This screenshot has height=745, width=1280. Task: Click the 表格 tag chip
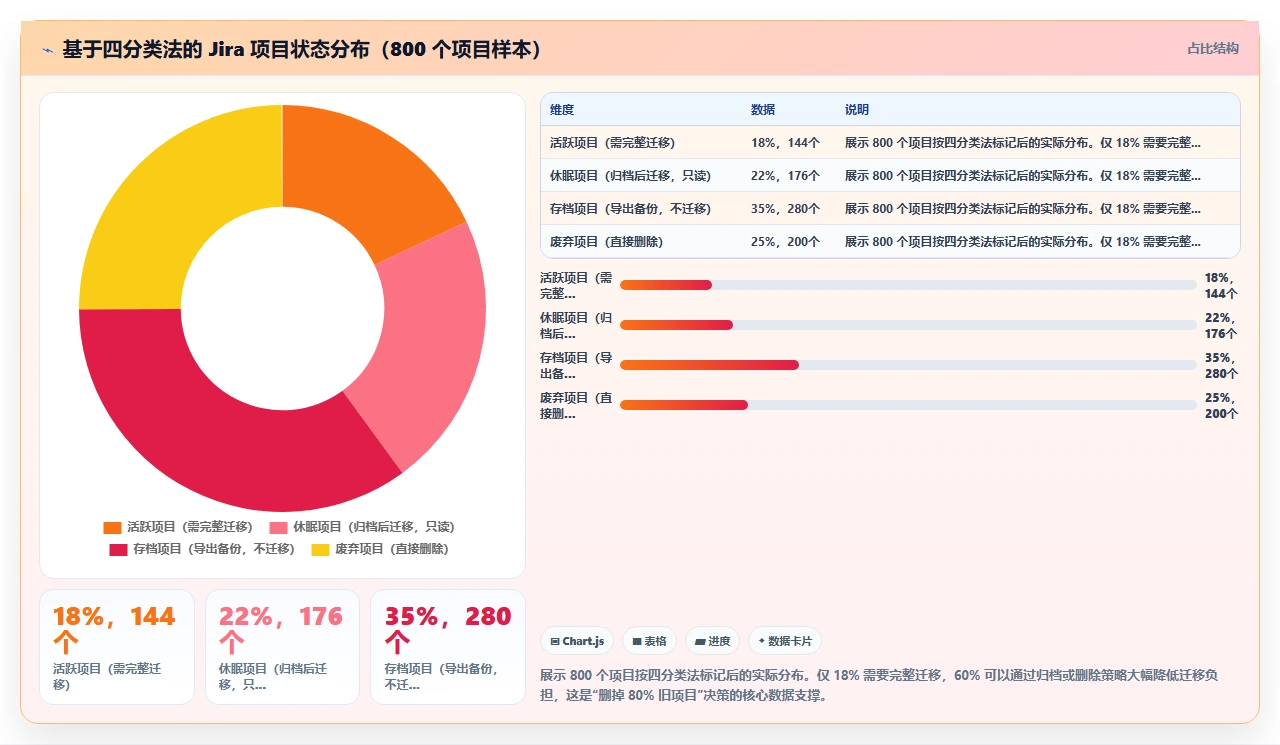coord(649,641)
